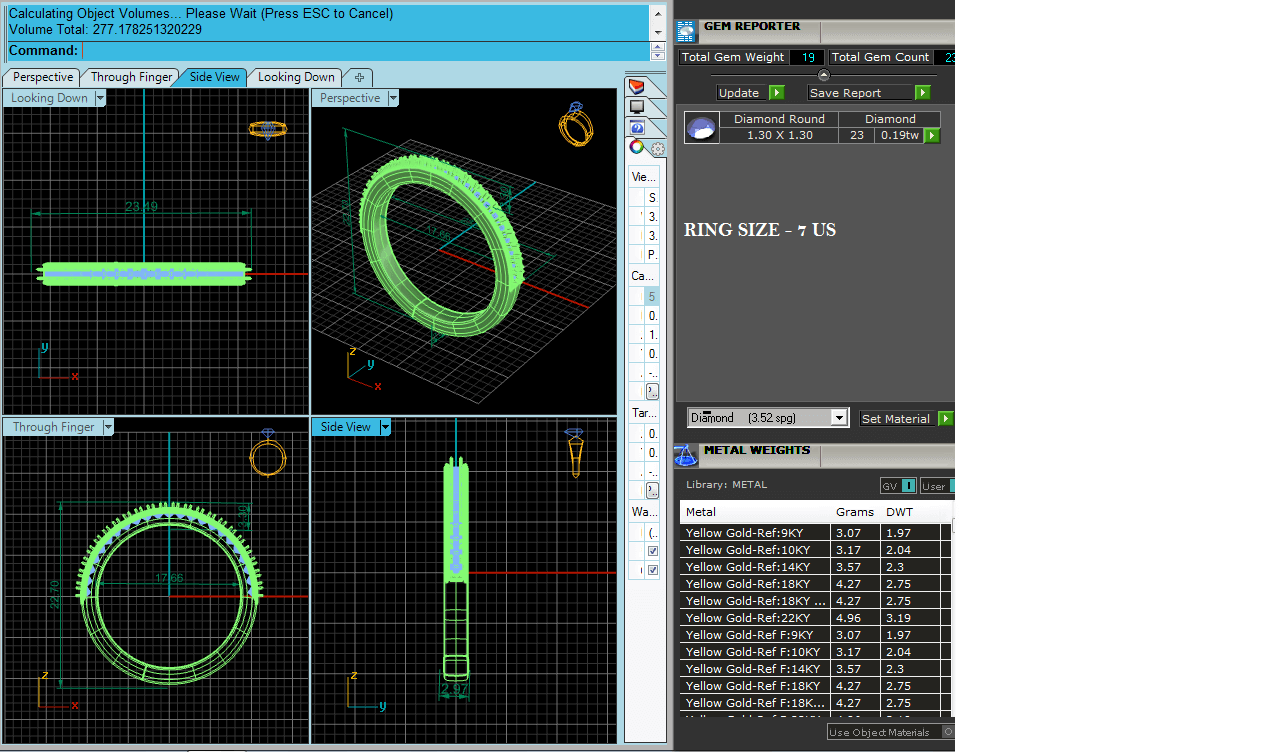Click the Update button
The height and width of the screenshot is (752, 1274).
(x=741, y=93)
